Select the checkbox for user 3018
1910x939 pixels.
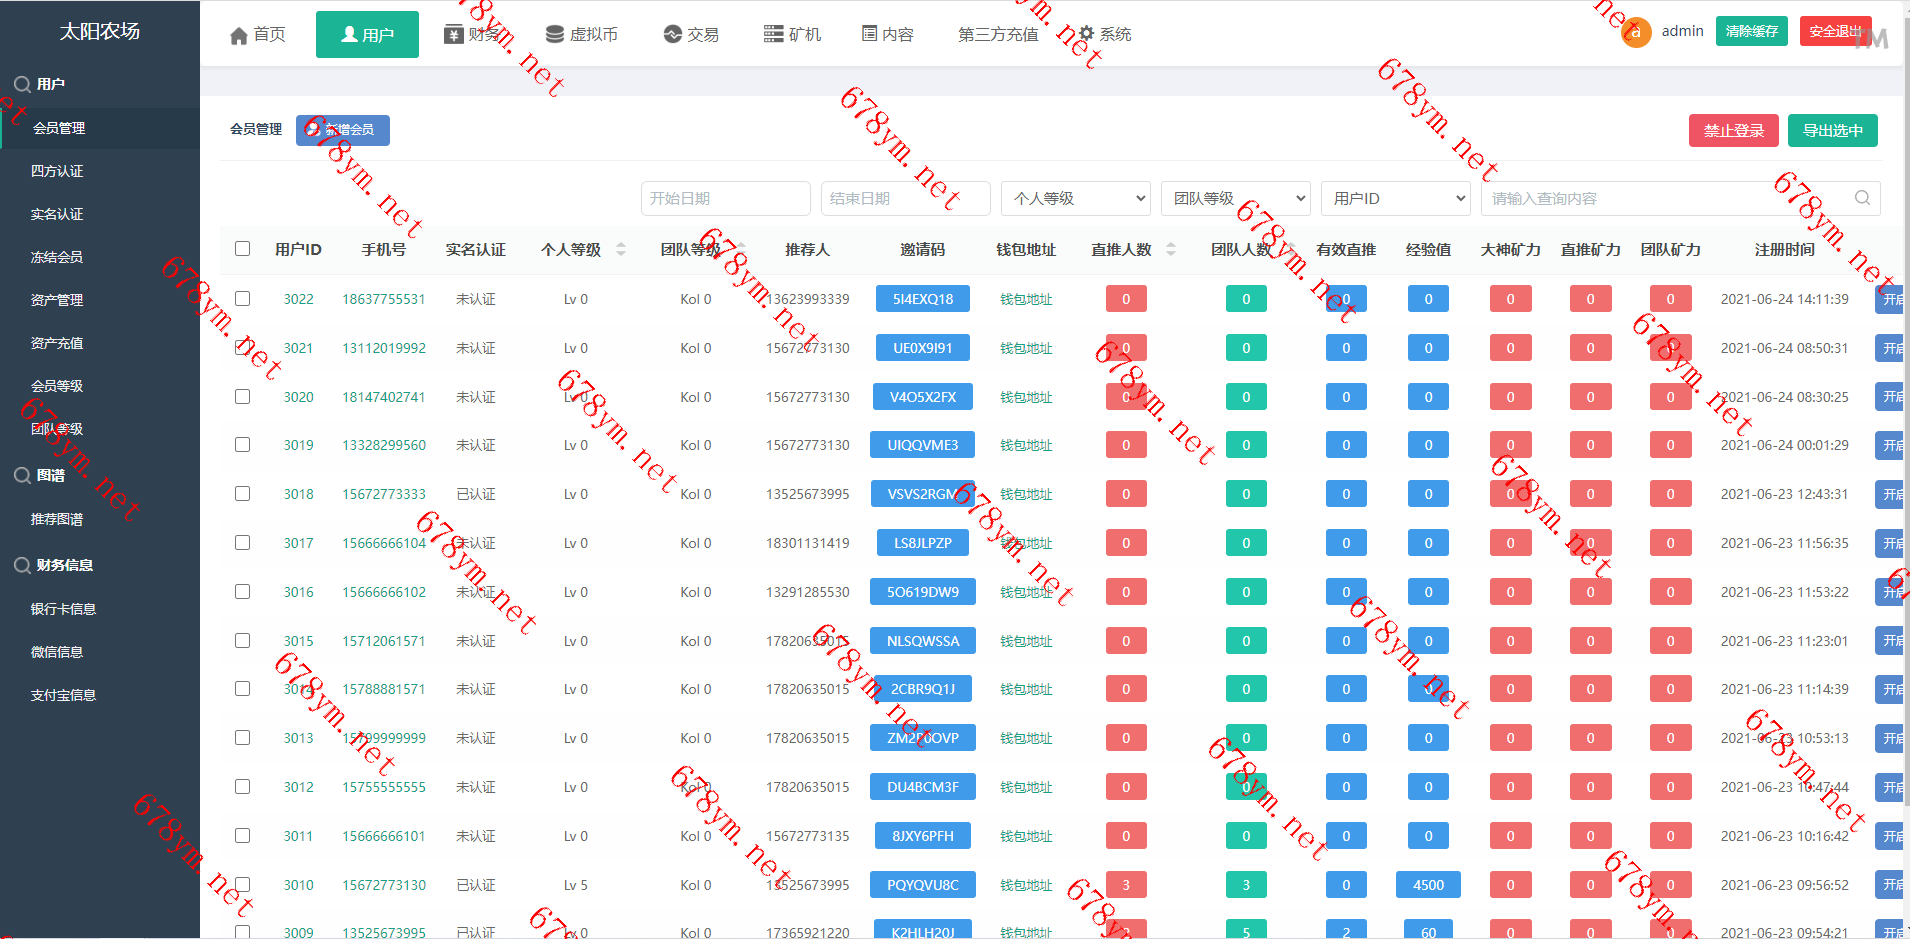coord(242,494)
